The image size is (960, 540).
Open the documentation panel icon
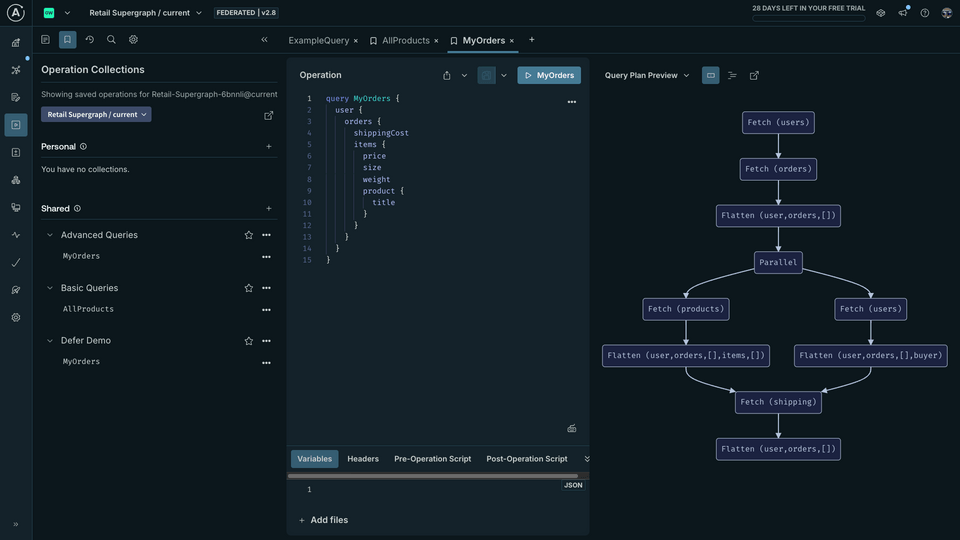click(x=45, y=39)
